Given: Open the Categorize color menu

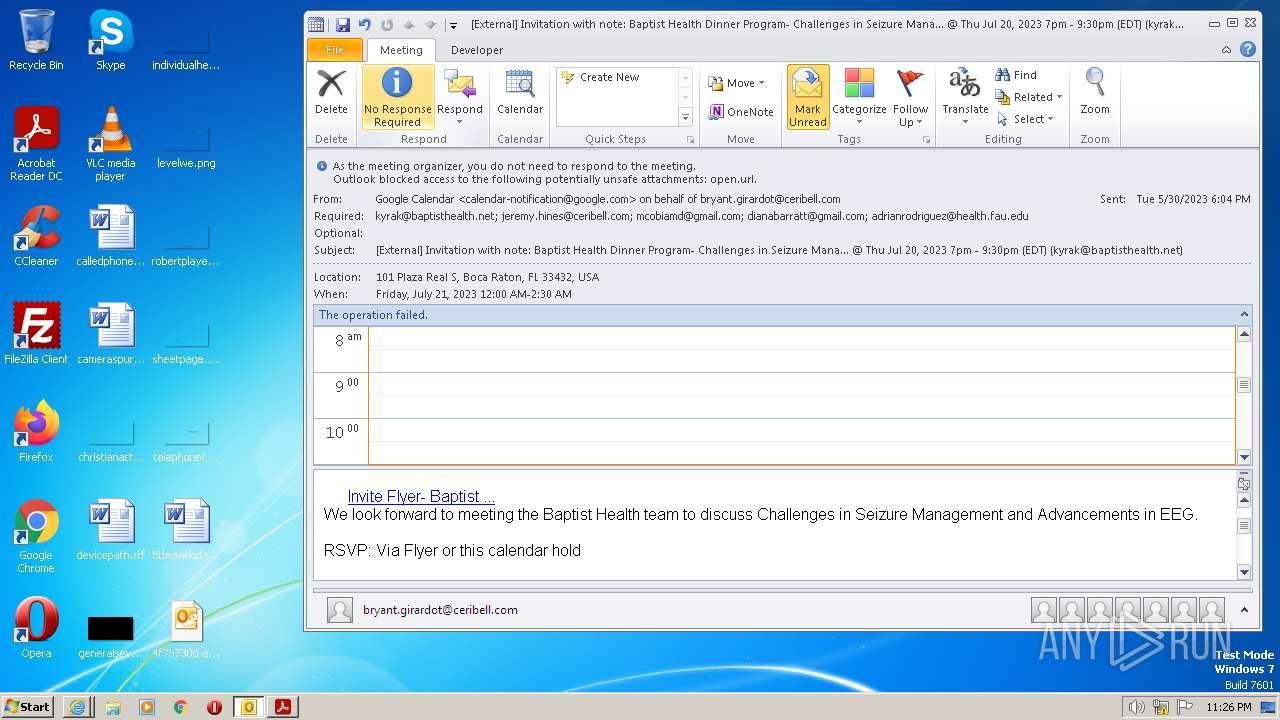Looking at the screenshot, I should 859,97.
